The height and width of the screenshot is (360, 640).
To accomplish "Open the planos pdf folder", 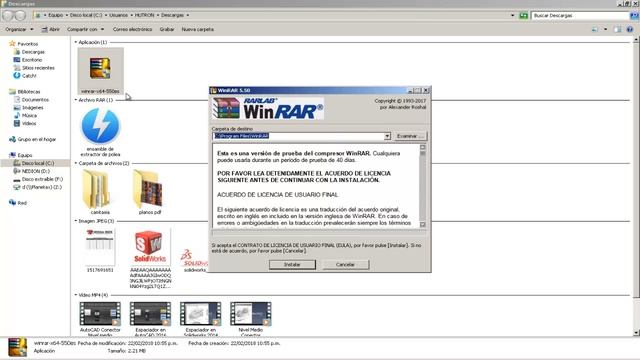I will coord(149,192).
